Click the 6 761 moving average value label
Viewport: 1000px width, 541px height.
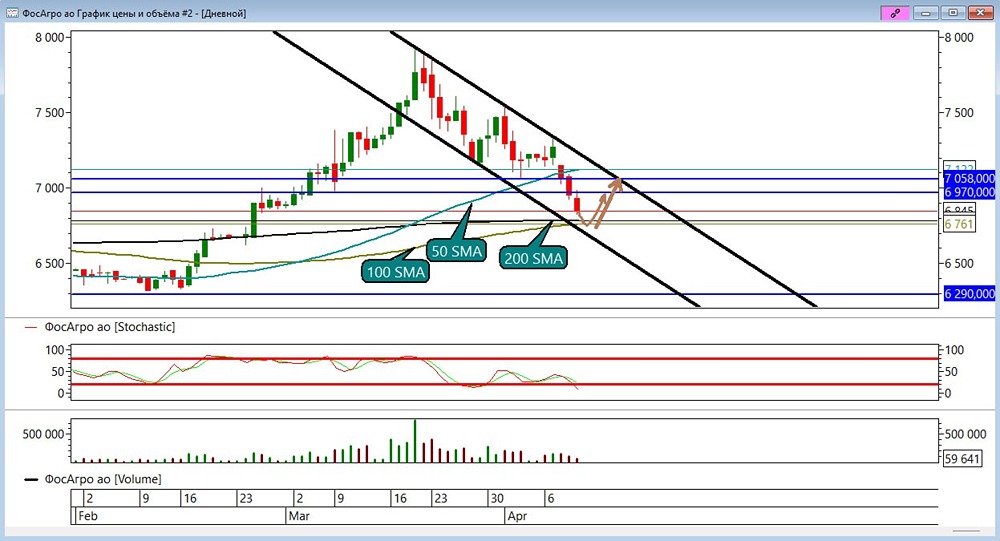959,224
